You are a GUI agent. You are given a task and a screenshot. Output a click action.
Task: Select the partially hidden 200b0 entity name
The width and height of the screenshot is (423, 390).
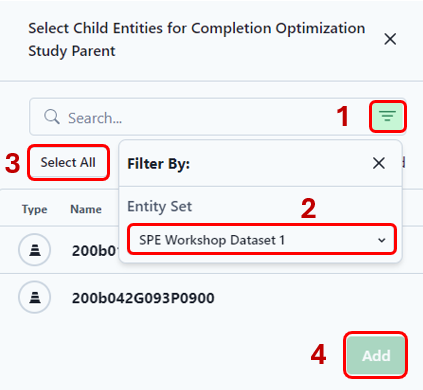click(95, 251)
